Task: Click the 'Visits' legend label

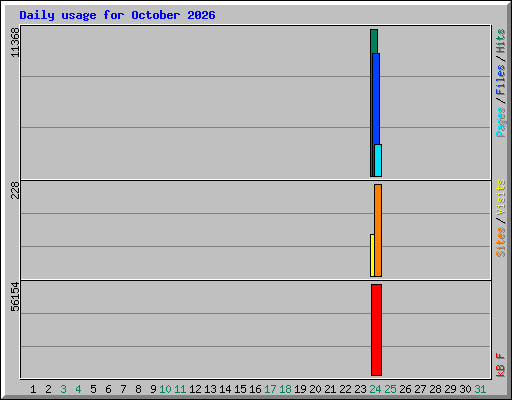Action: tap(501, 197)
